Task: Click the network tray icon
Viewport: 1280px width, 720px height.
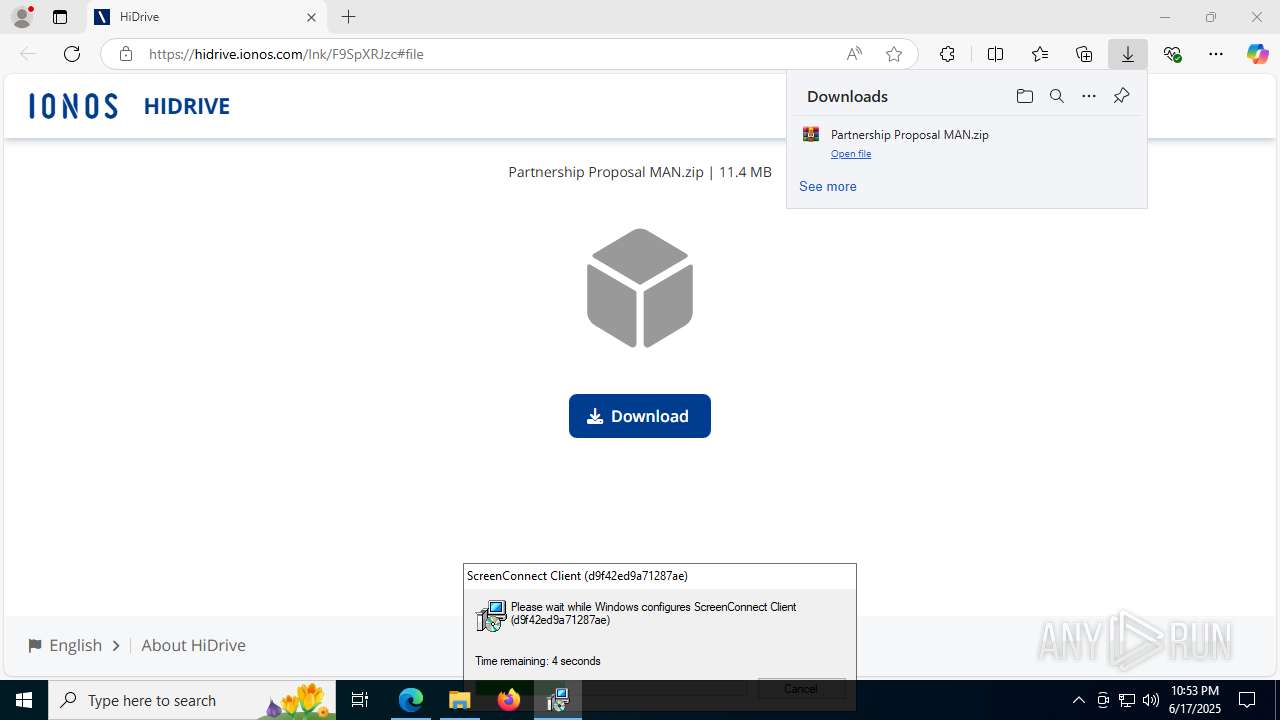Action: click(x=1127, y=700)
